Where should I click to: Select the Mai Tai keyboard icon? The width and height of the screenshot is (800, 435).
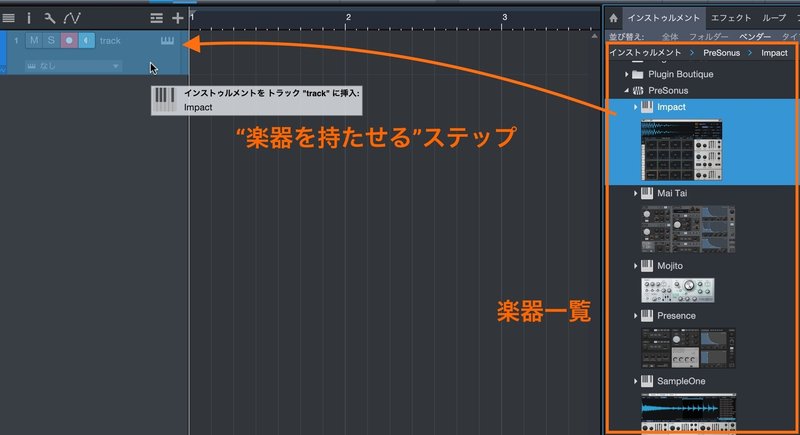pyautogui.click(x=647, y=193)
